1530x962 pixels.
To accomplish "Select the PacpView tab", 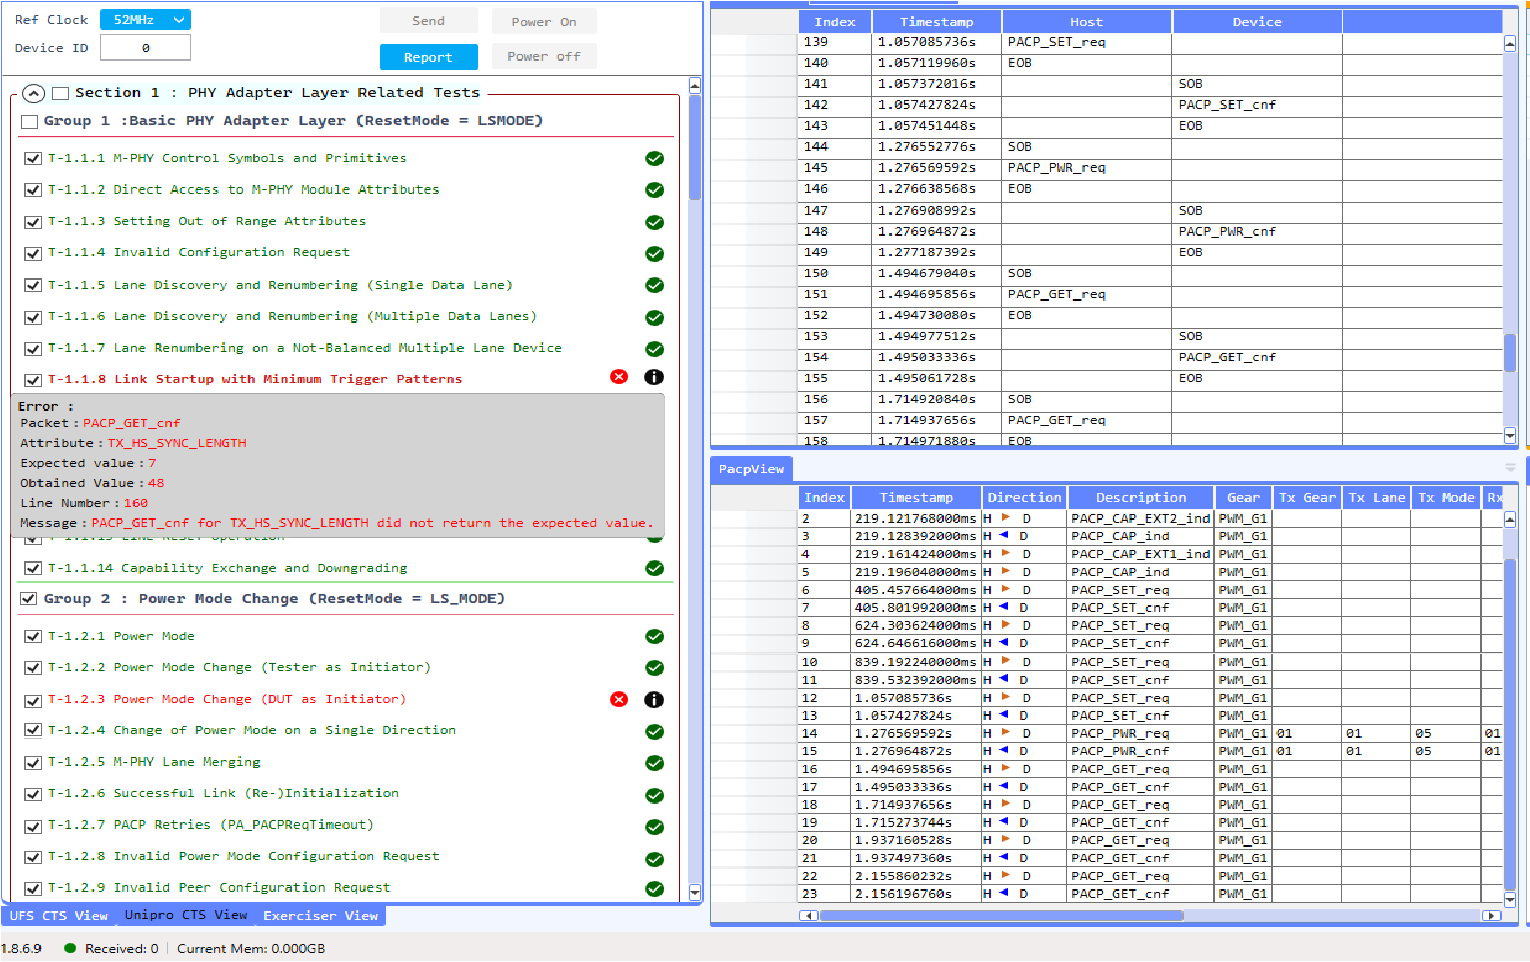I will click(x=752, y=469).
